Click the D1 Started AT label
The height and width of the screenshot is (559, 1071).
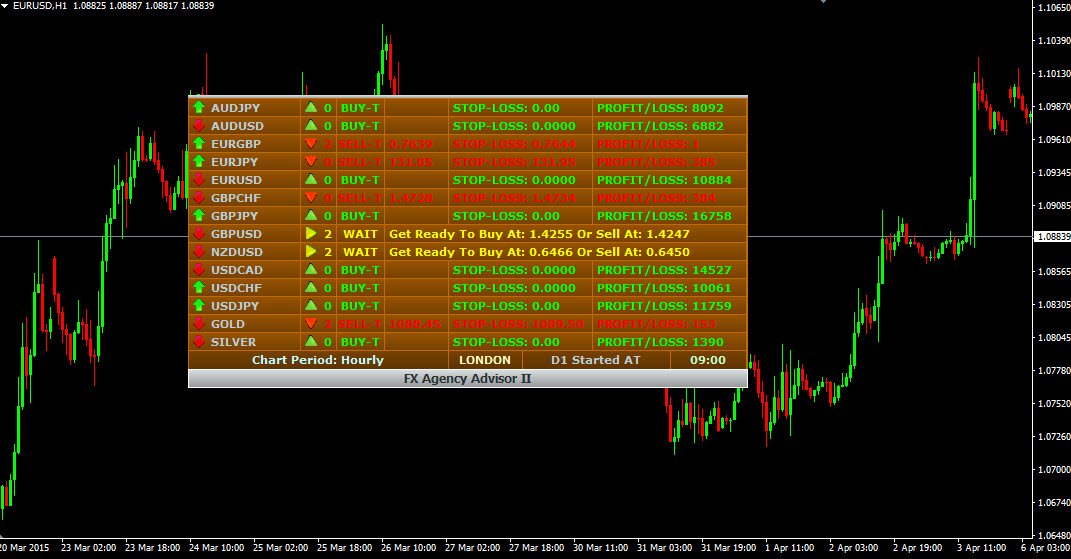pyautogui.click(x=596, y=360)
